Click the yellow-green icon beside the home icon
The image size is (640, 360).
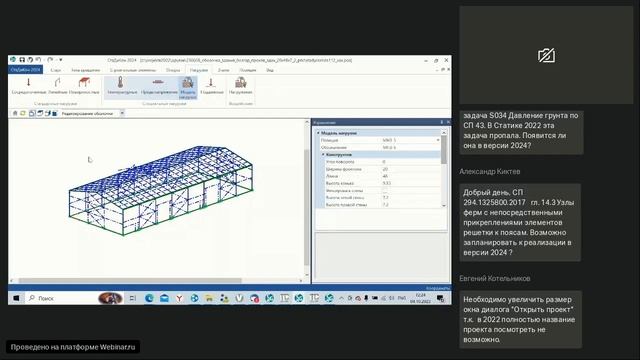23,113
